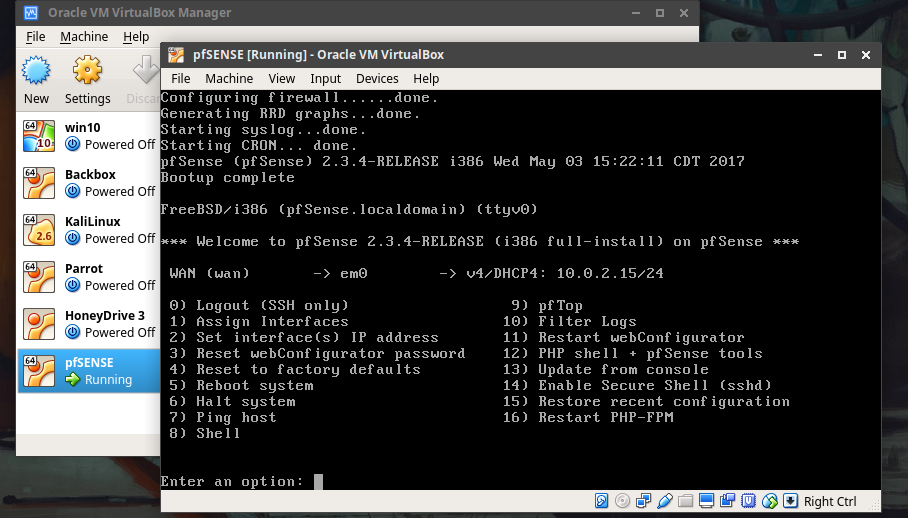Select the KaliLinux virtual machine name
Image resolution: width=908 pixels, height=518 pixels.
93,221
